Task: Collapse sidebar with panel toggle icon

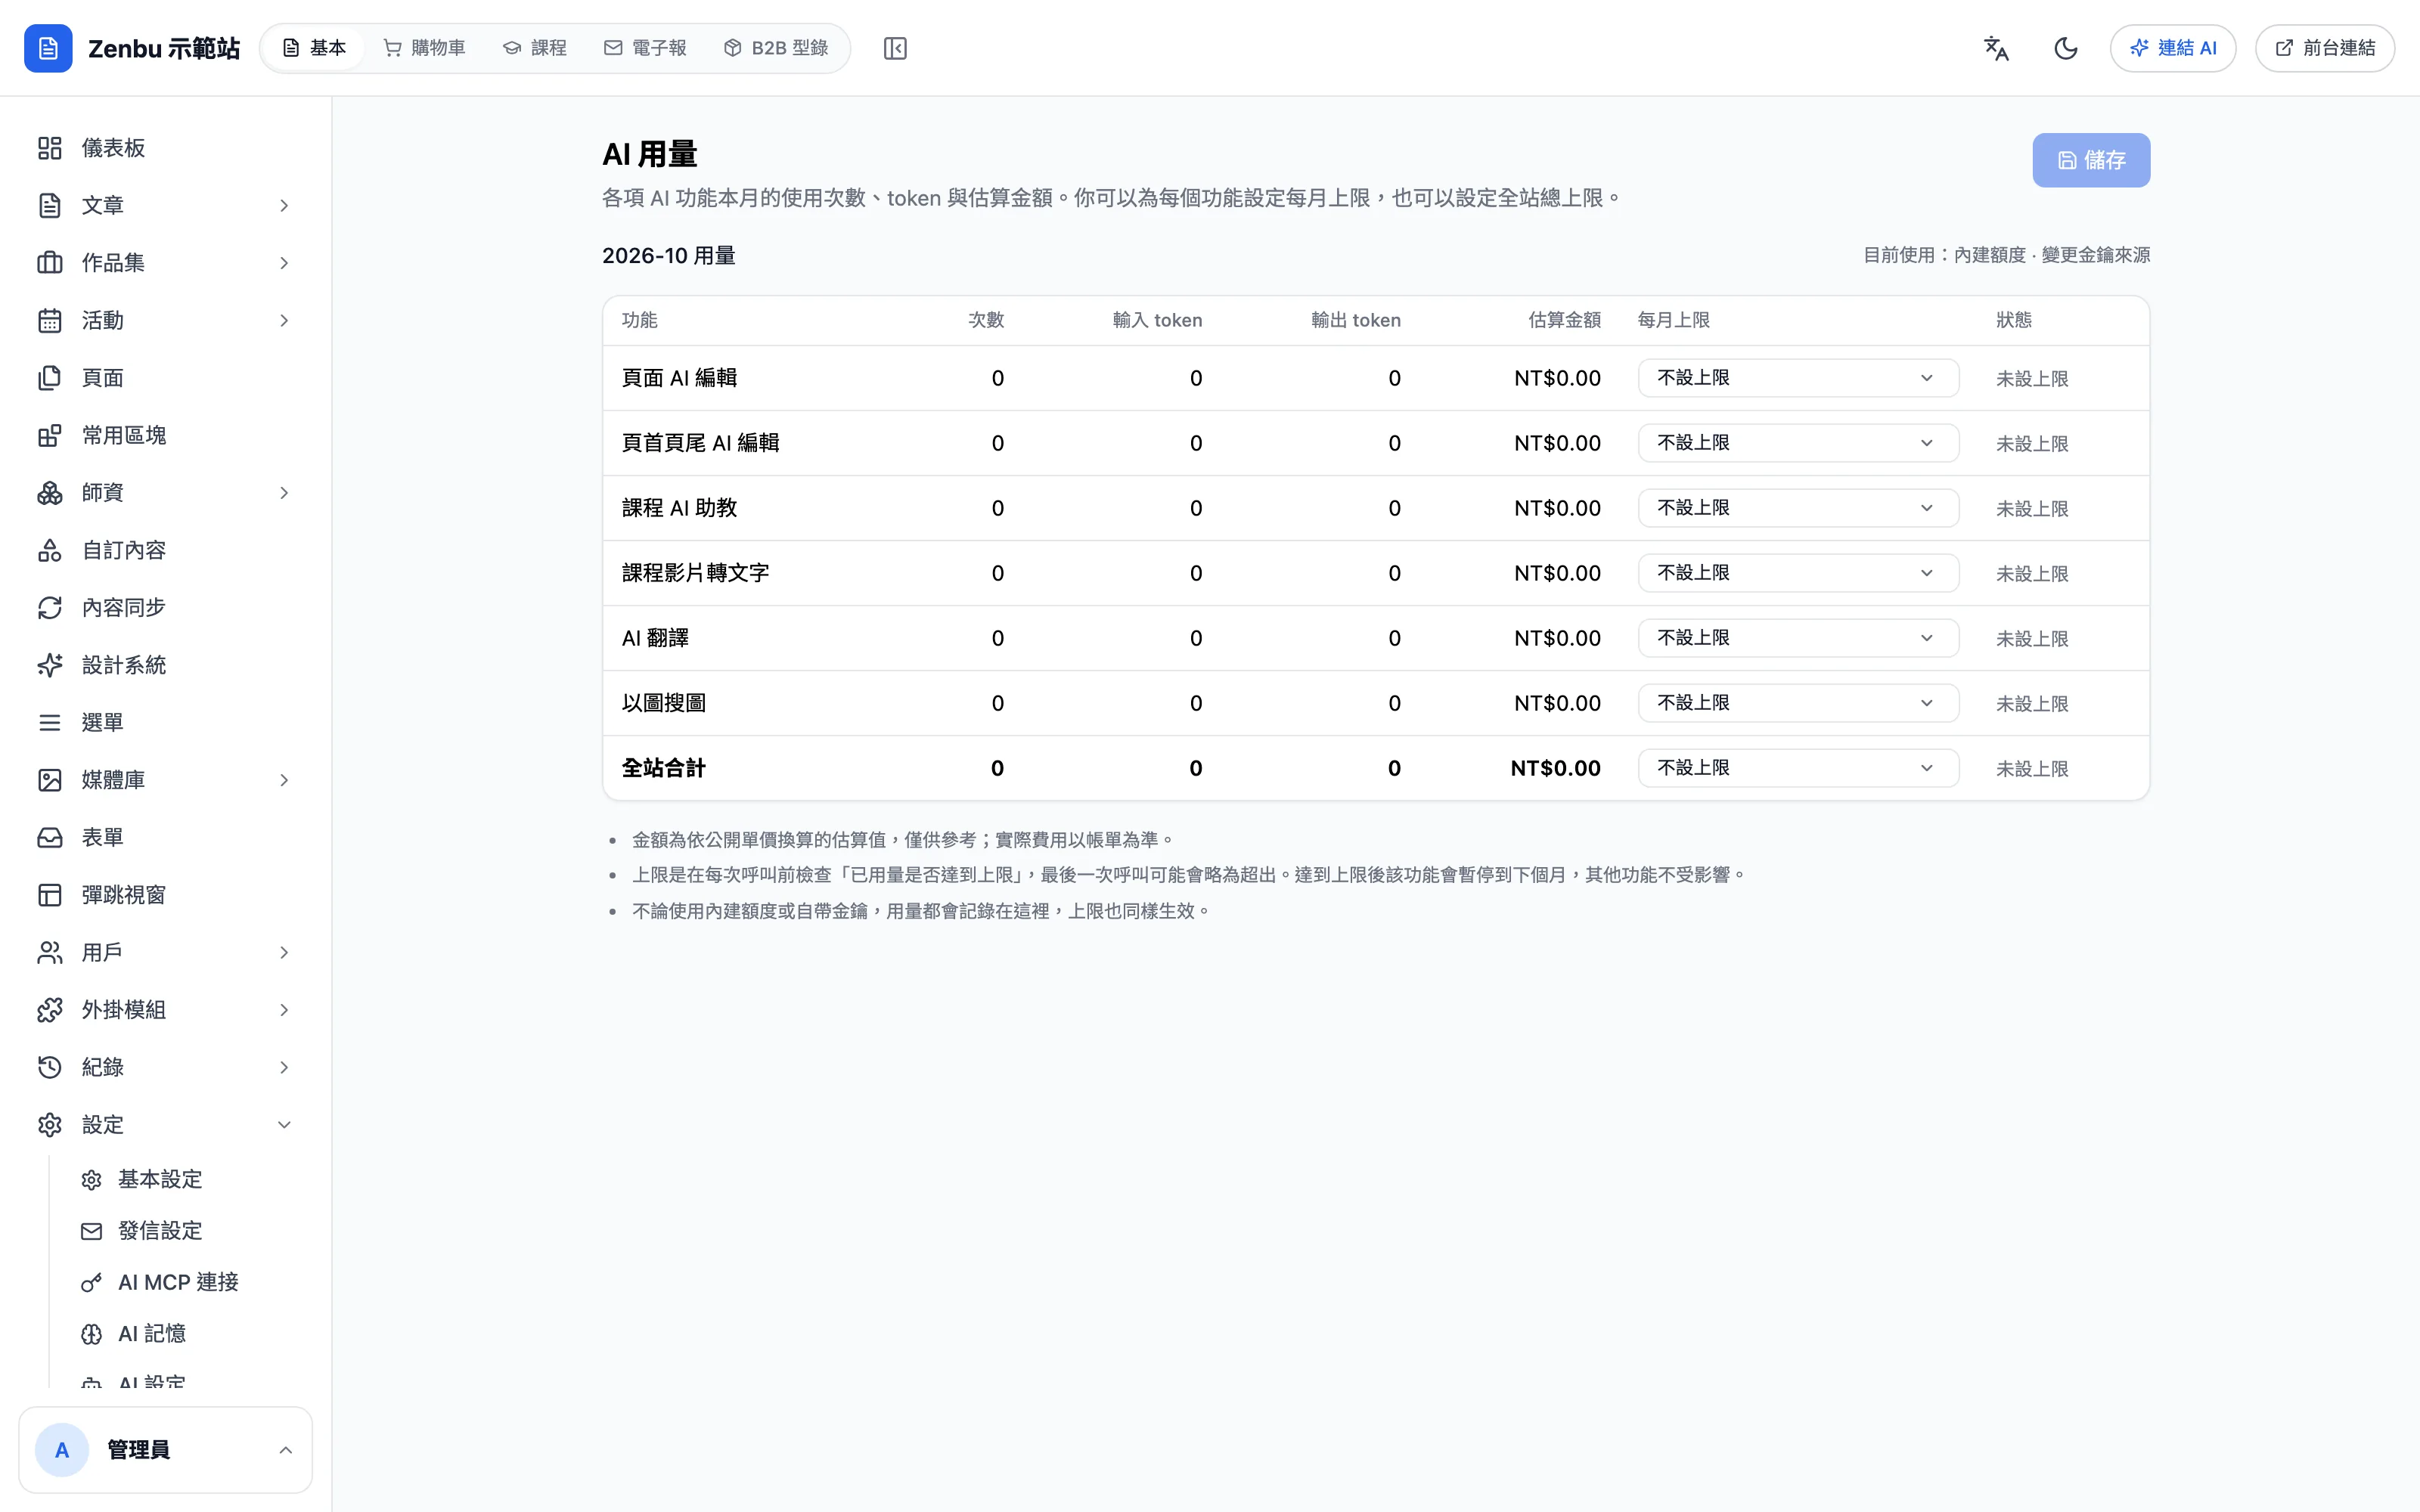Action: point(895,48)
